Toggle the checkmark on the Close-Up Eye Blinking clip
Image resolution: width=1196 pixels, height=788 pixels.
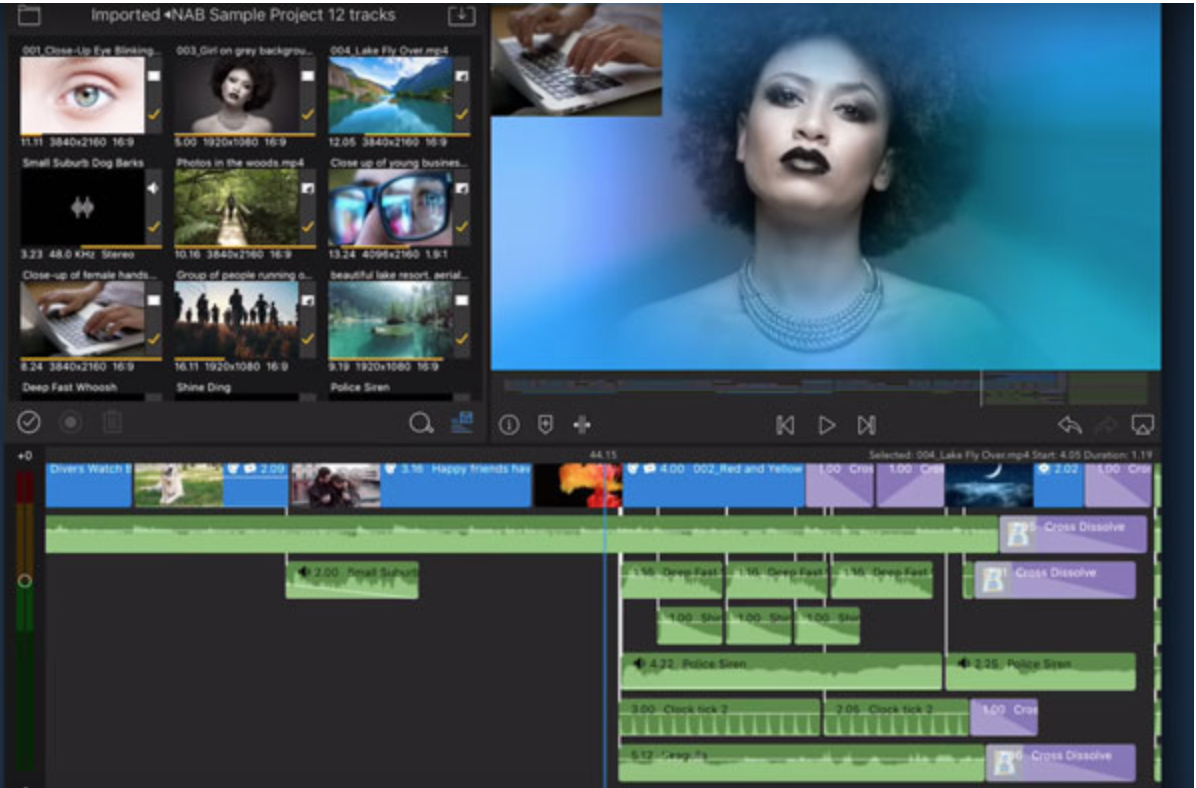click(x=154, y=115)
